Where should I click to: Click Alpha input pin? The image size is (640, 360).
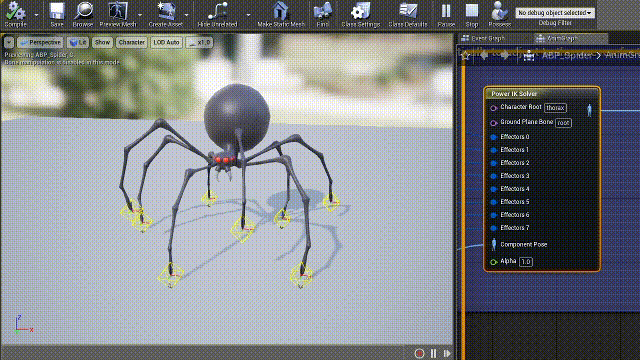click(493, 262)
